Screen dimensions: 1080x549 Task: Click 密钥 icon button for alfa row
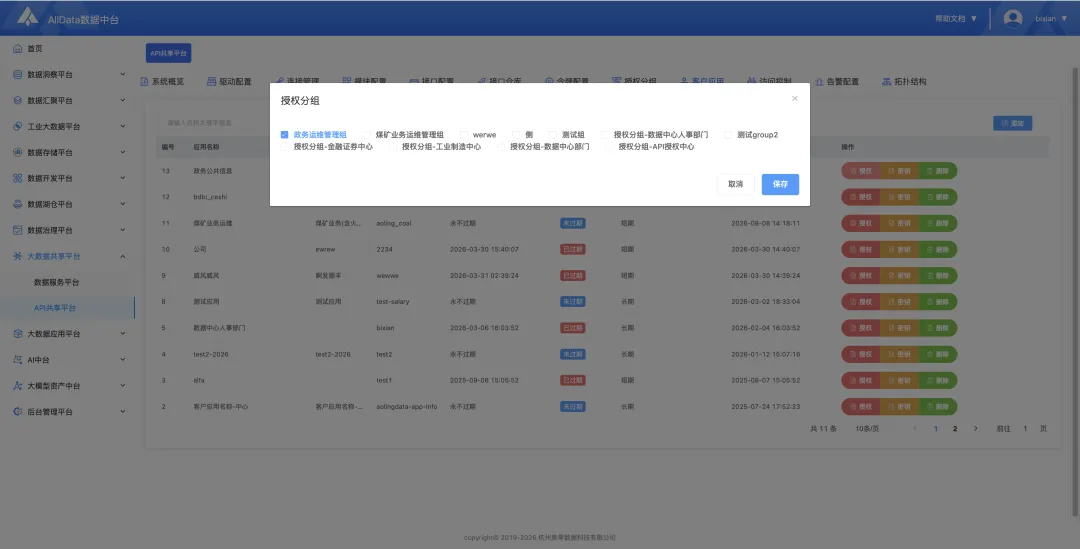click(900, 380)
